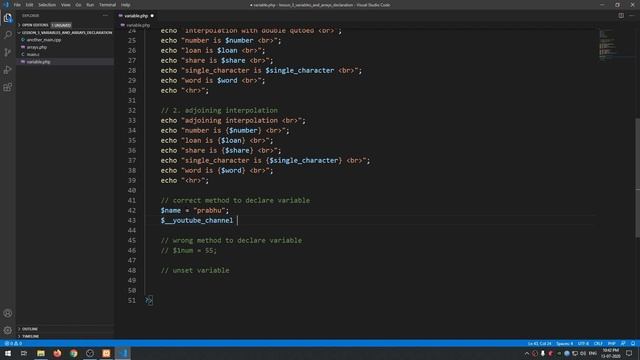Open Run and Debug view
The height and width of the screenshot is (360, 640).
coord(8,70)
